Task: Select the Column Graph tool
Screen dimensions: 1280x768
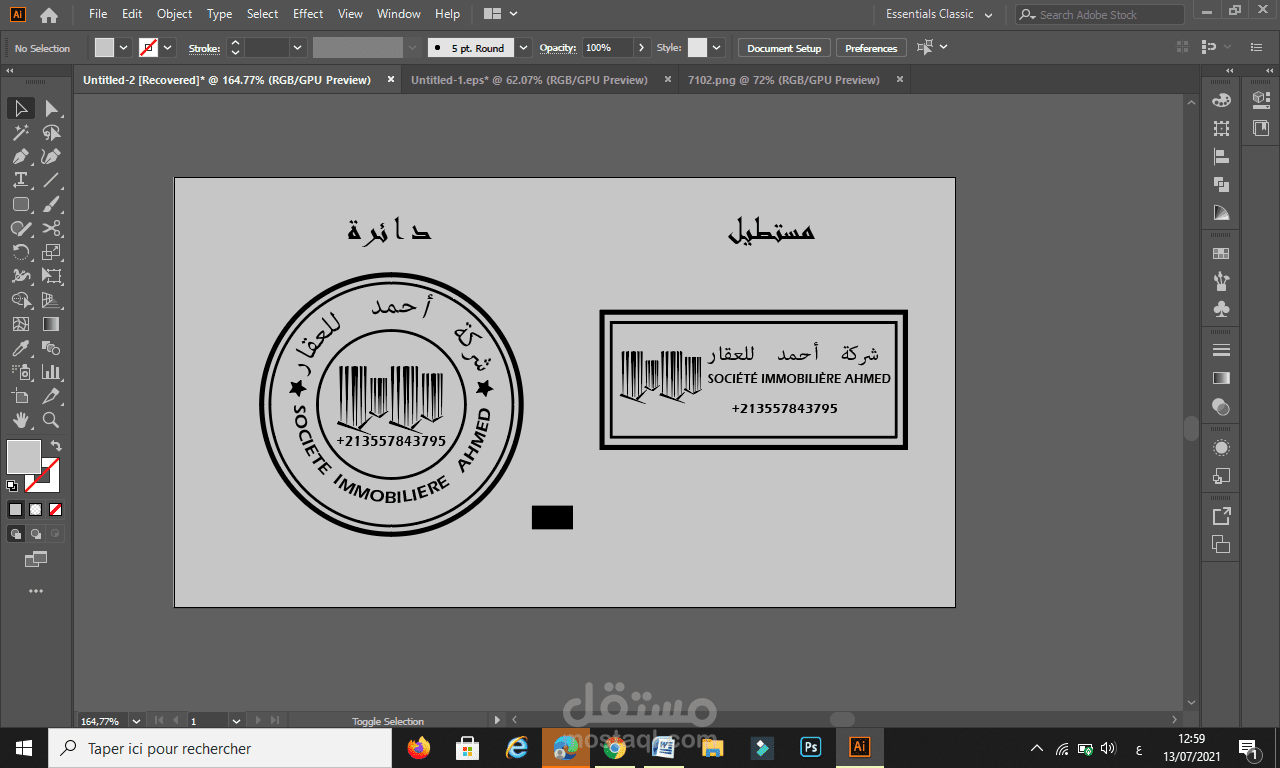Action: coord(52,372)
